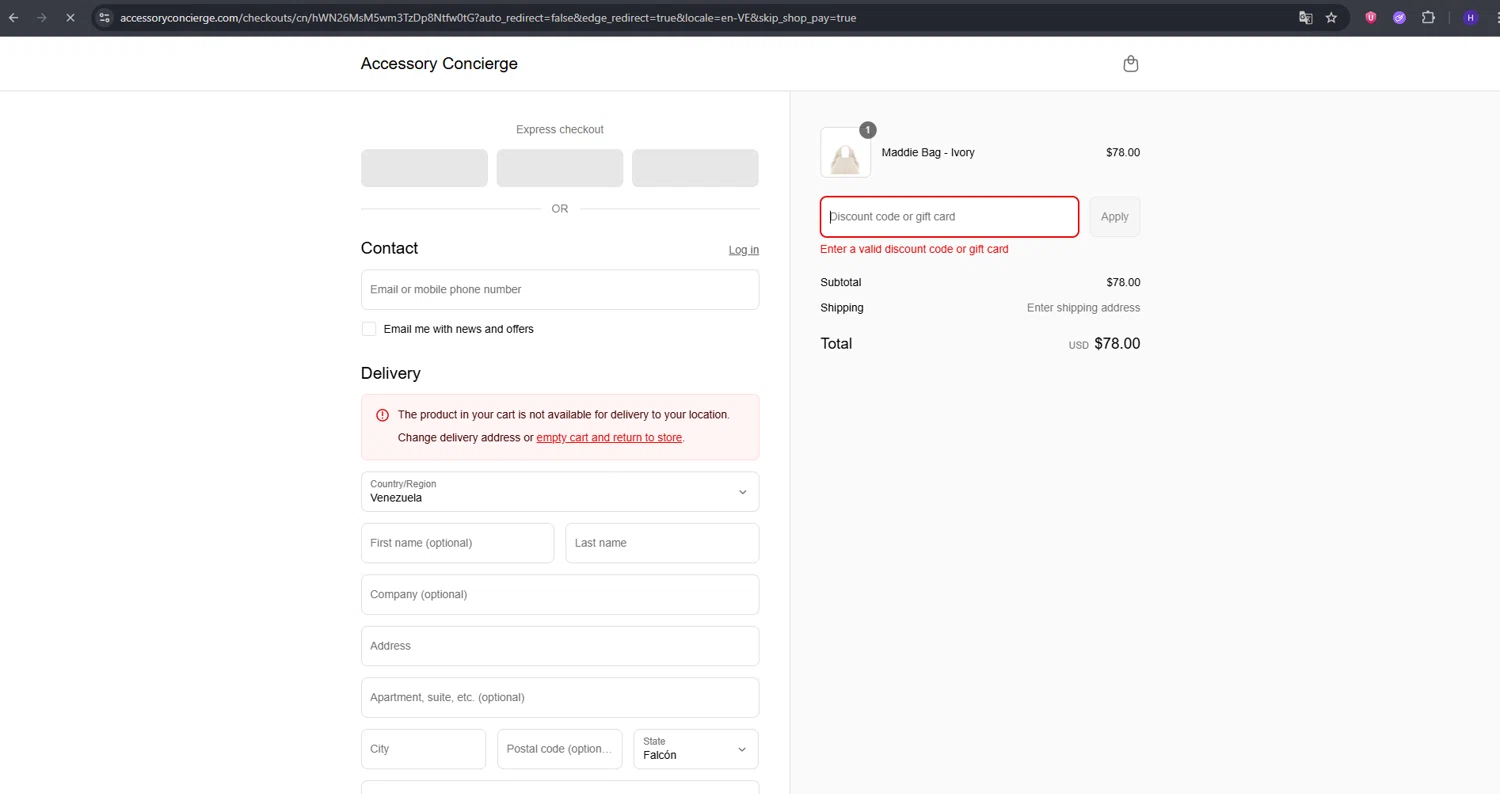Open the browser profile avatar H

pyautogui.click(x=1470, y=17)
